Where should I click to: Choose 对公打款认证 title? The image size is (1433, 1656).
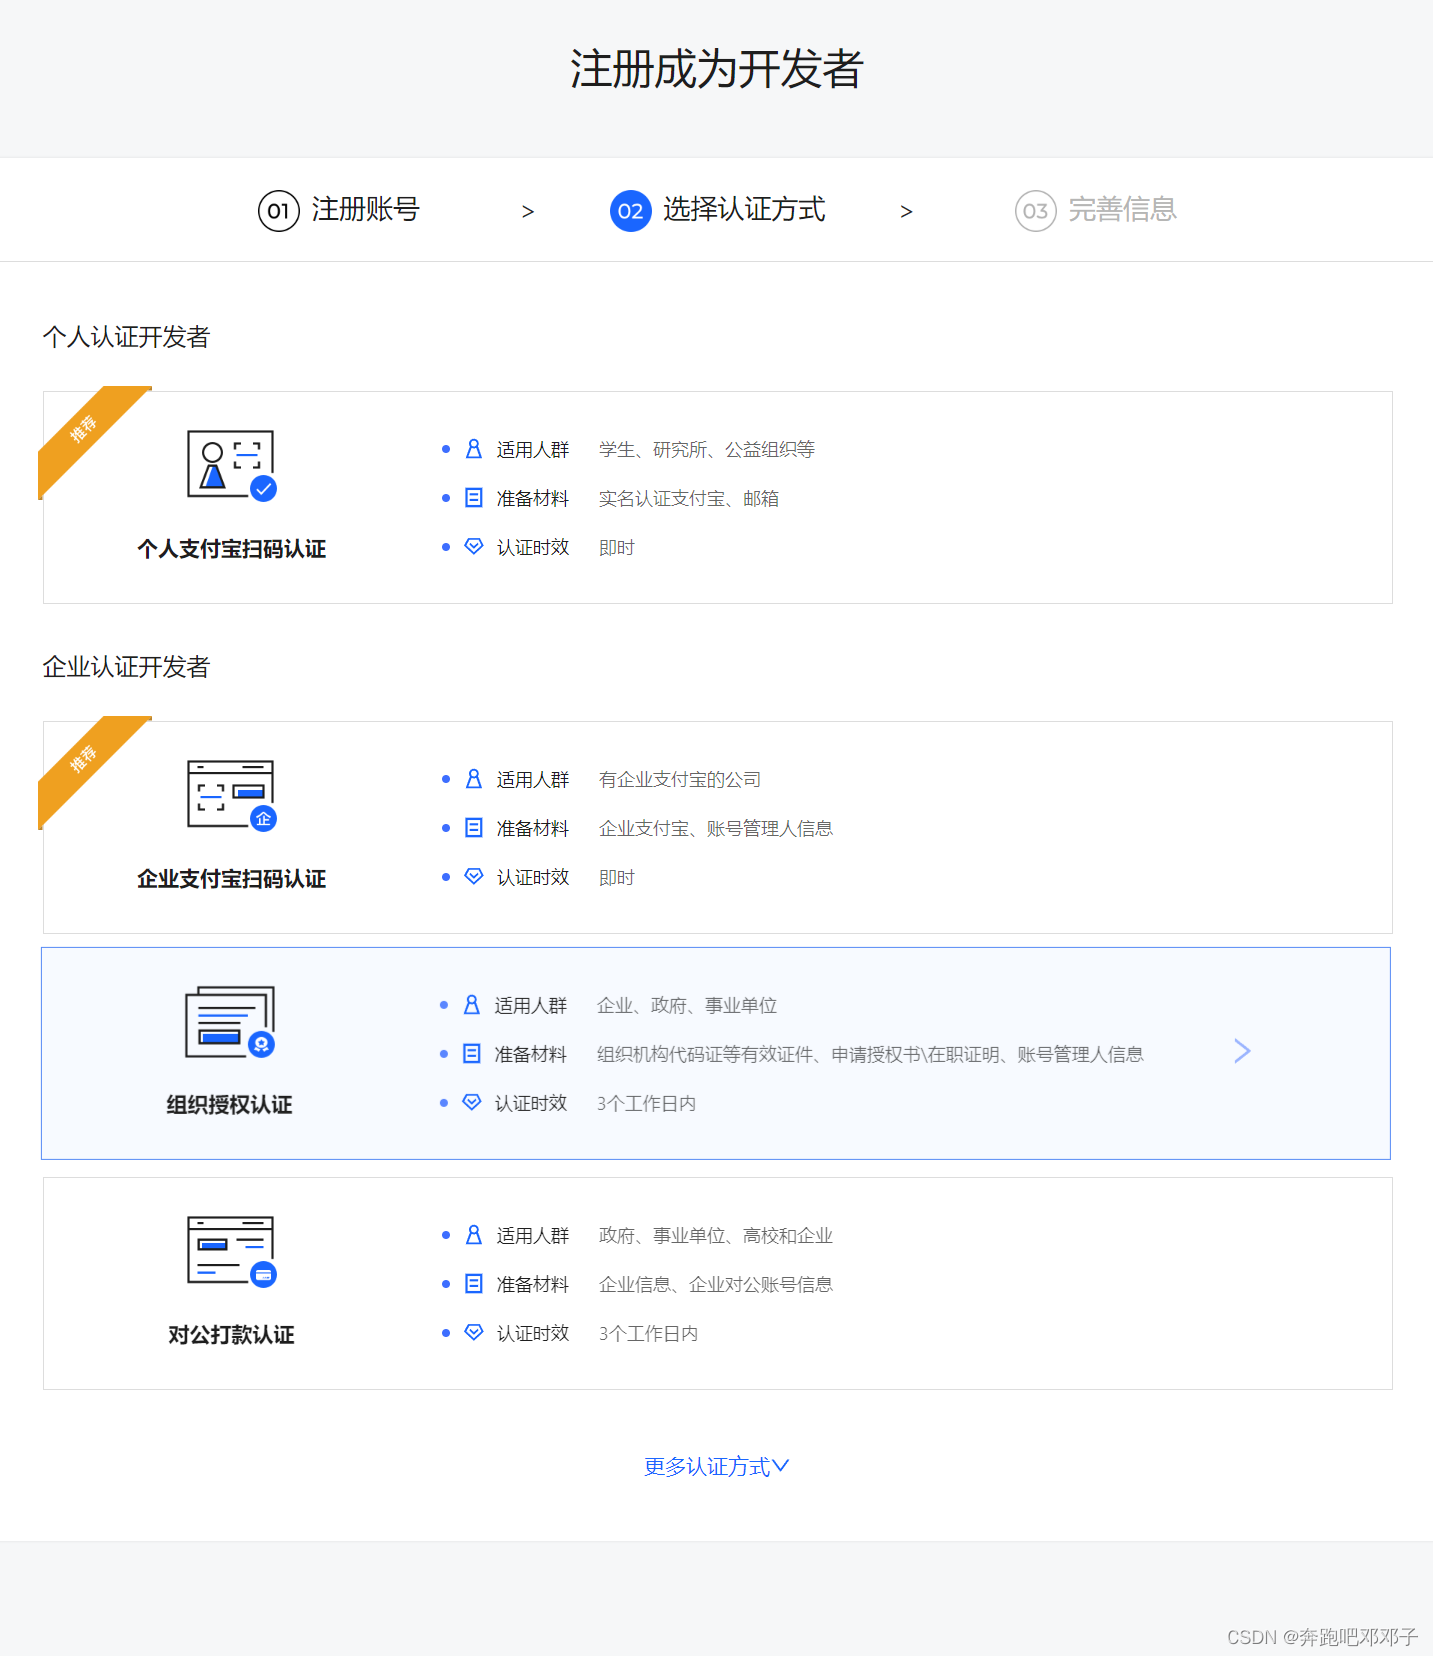pyautogui.click(x=231, y=1335)
